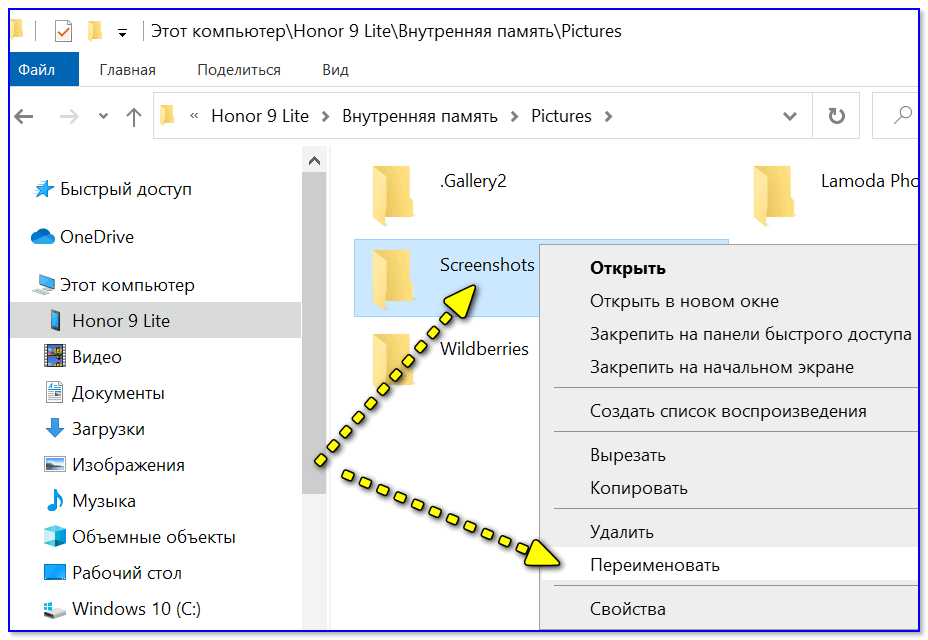Click Свойства in the context menu
The image size is (928, 640).
point(627,609)
